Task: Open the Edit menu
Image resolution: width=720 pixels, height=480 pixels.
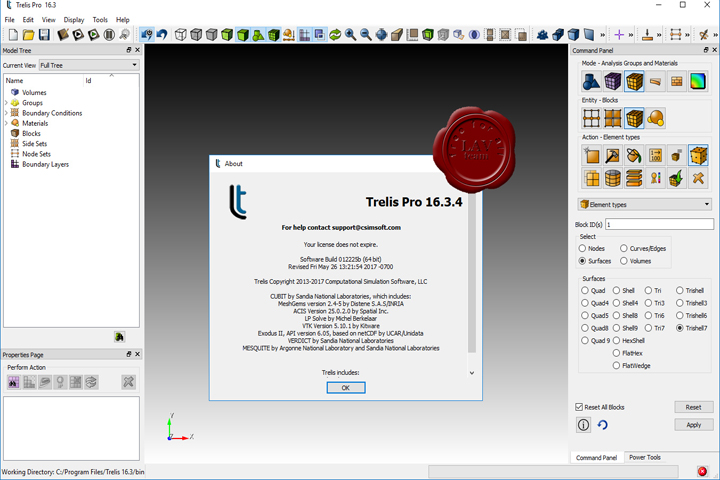Action: (x=28, y=20)
